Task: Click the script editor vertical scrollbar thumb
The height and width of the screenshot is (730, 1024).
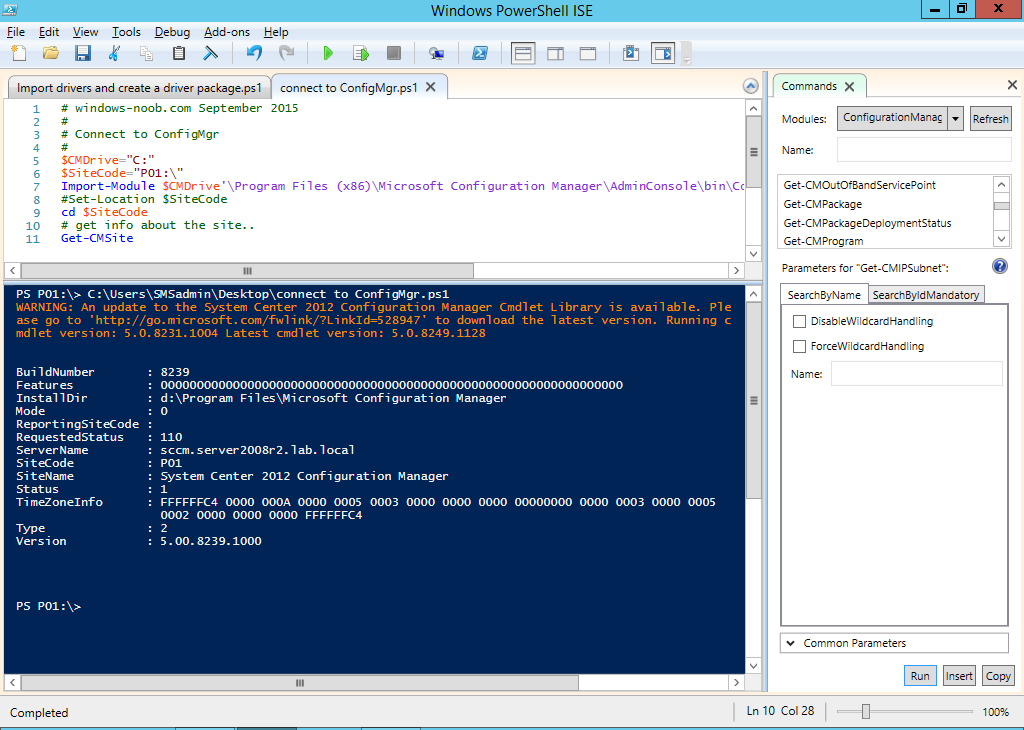Action: click(753, 152)
